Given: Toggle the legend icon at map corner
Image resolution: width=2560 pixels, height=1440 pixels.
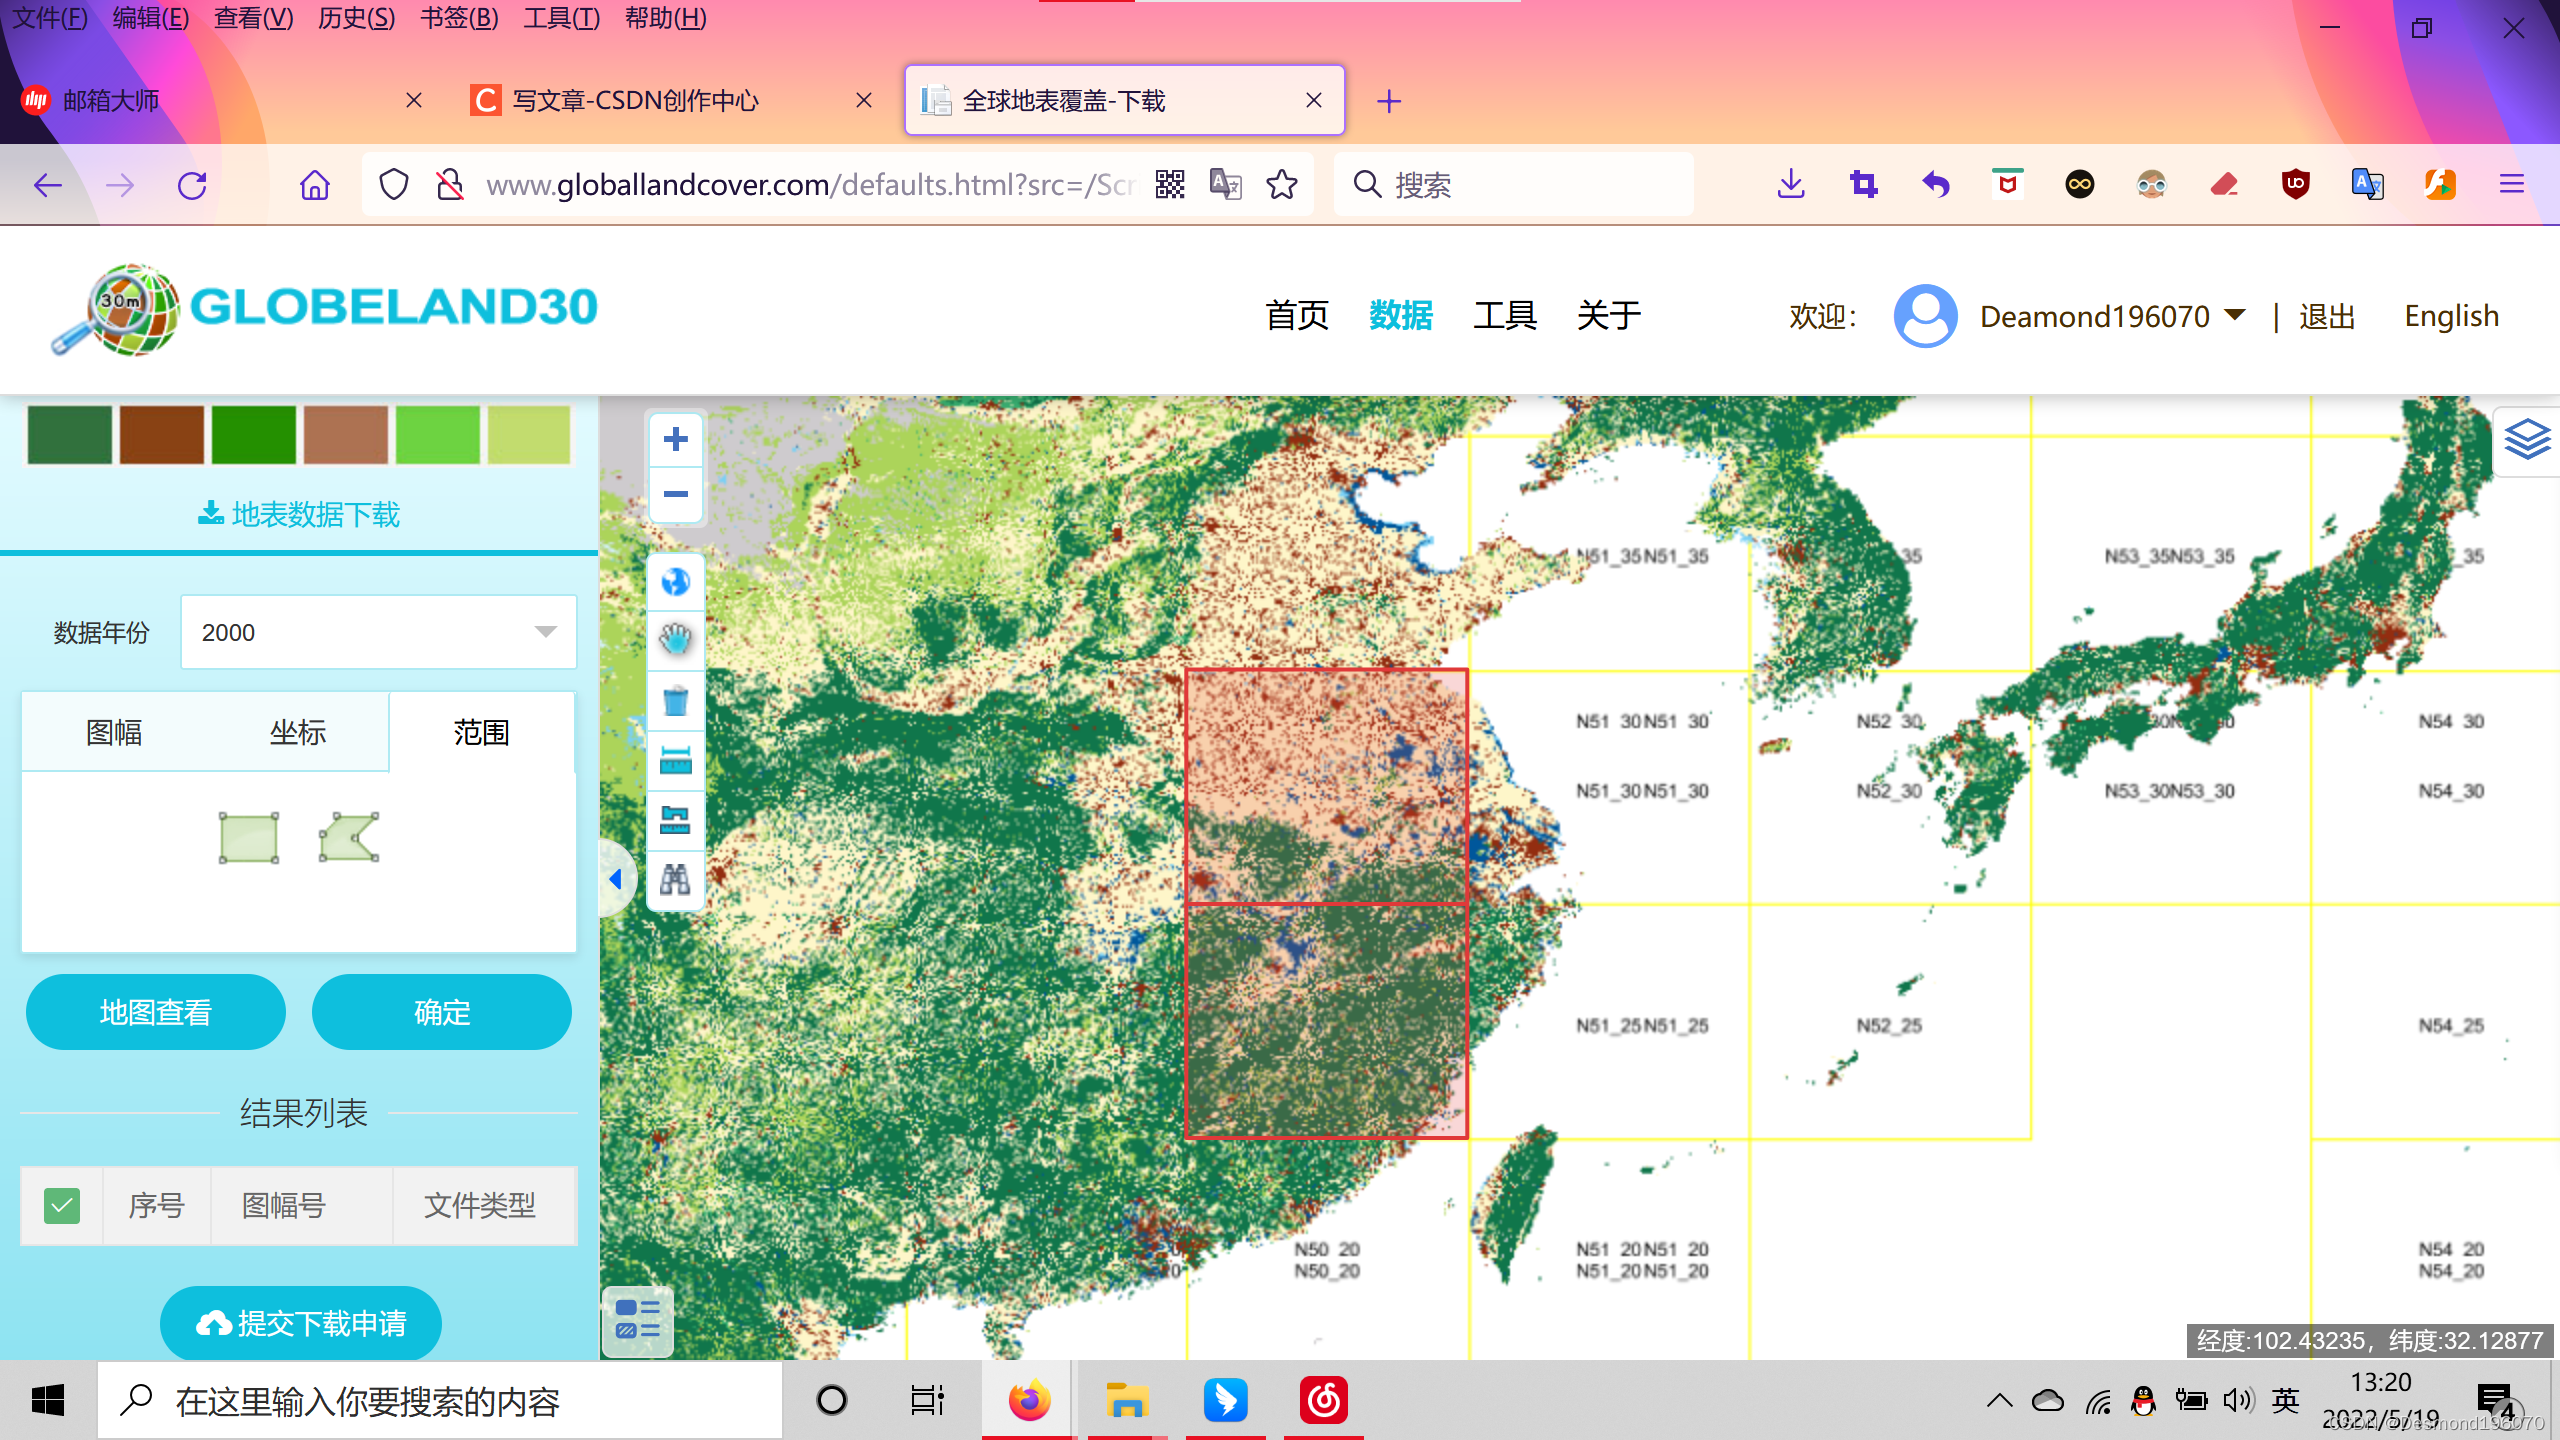Looking at the screenshot, I should [x=637, y=1319].
